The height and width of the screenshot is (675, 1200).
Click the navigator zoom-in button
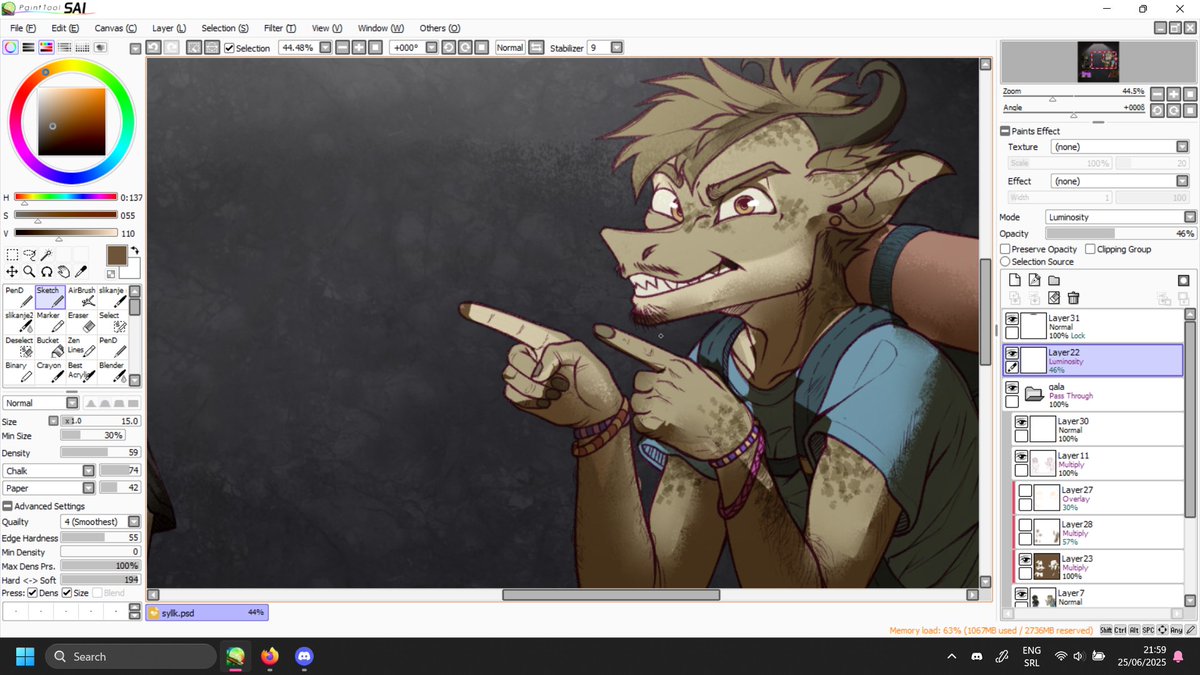(x=1174, y=94)
